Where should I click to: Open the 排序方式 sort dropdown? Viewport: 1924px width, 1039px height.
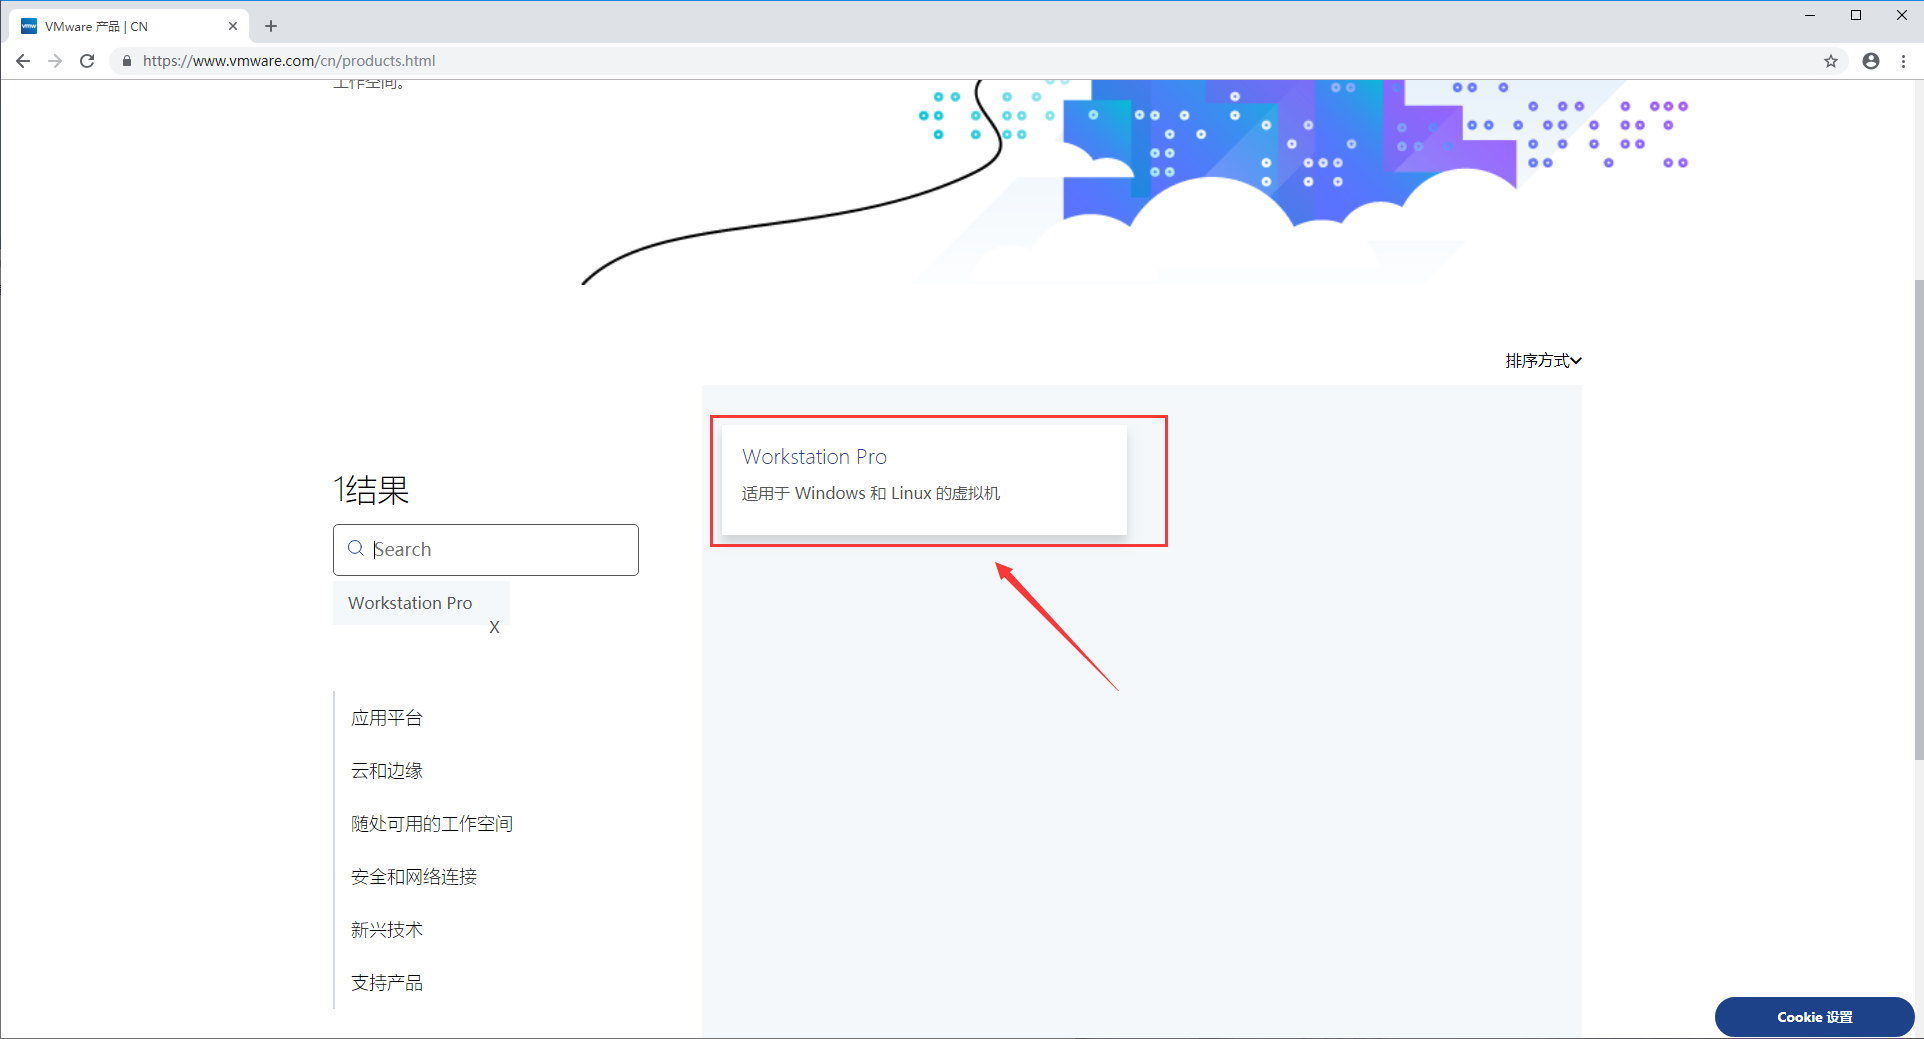pyautogui.click(x=1542, y=361)
